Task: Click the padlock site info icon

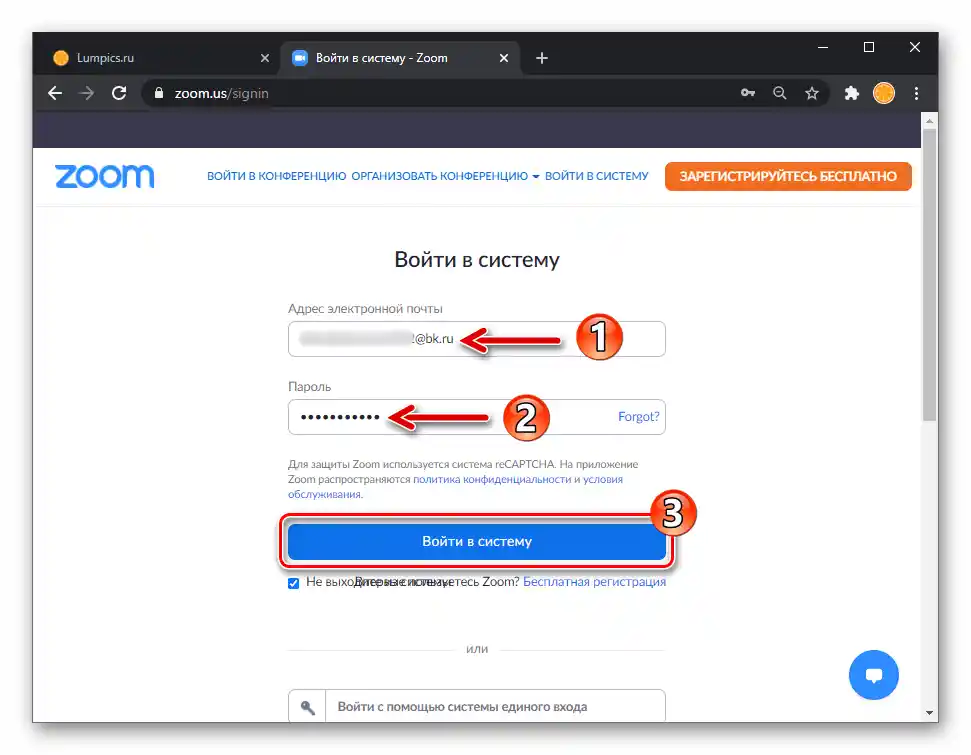Action: (x=159, y=94)
